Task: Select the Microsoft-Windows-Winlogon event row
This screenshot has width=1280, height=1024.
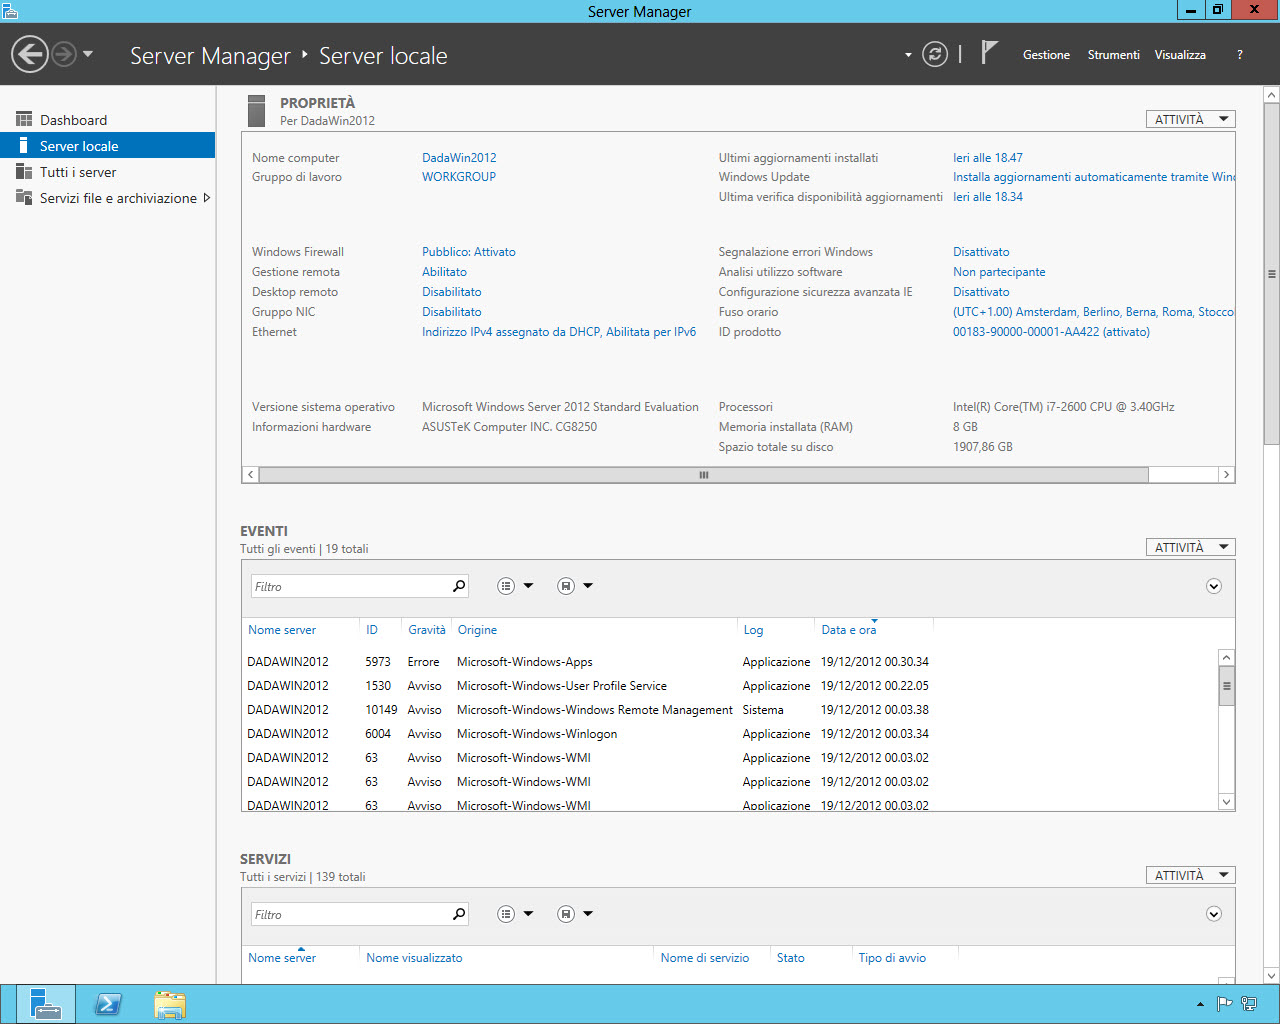Action: (x=728, y=734)
